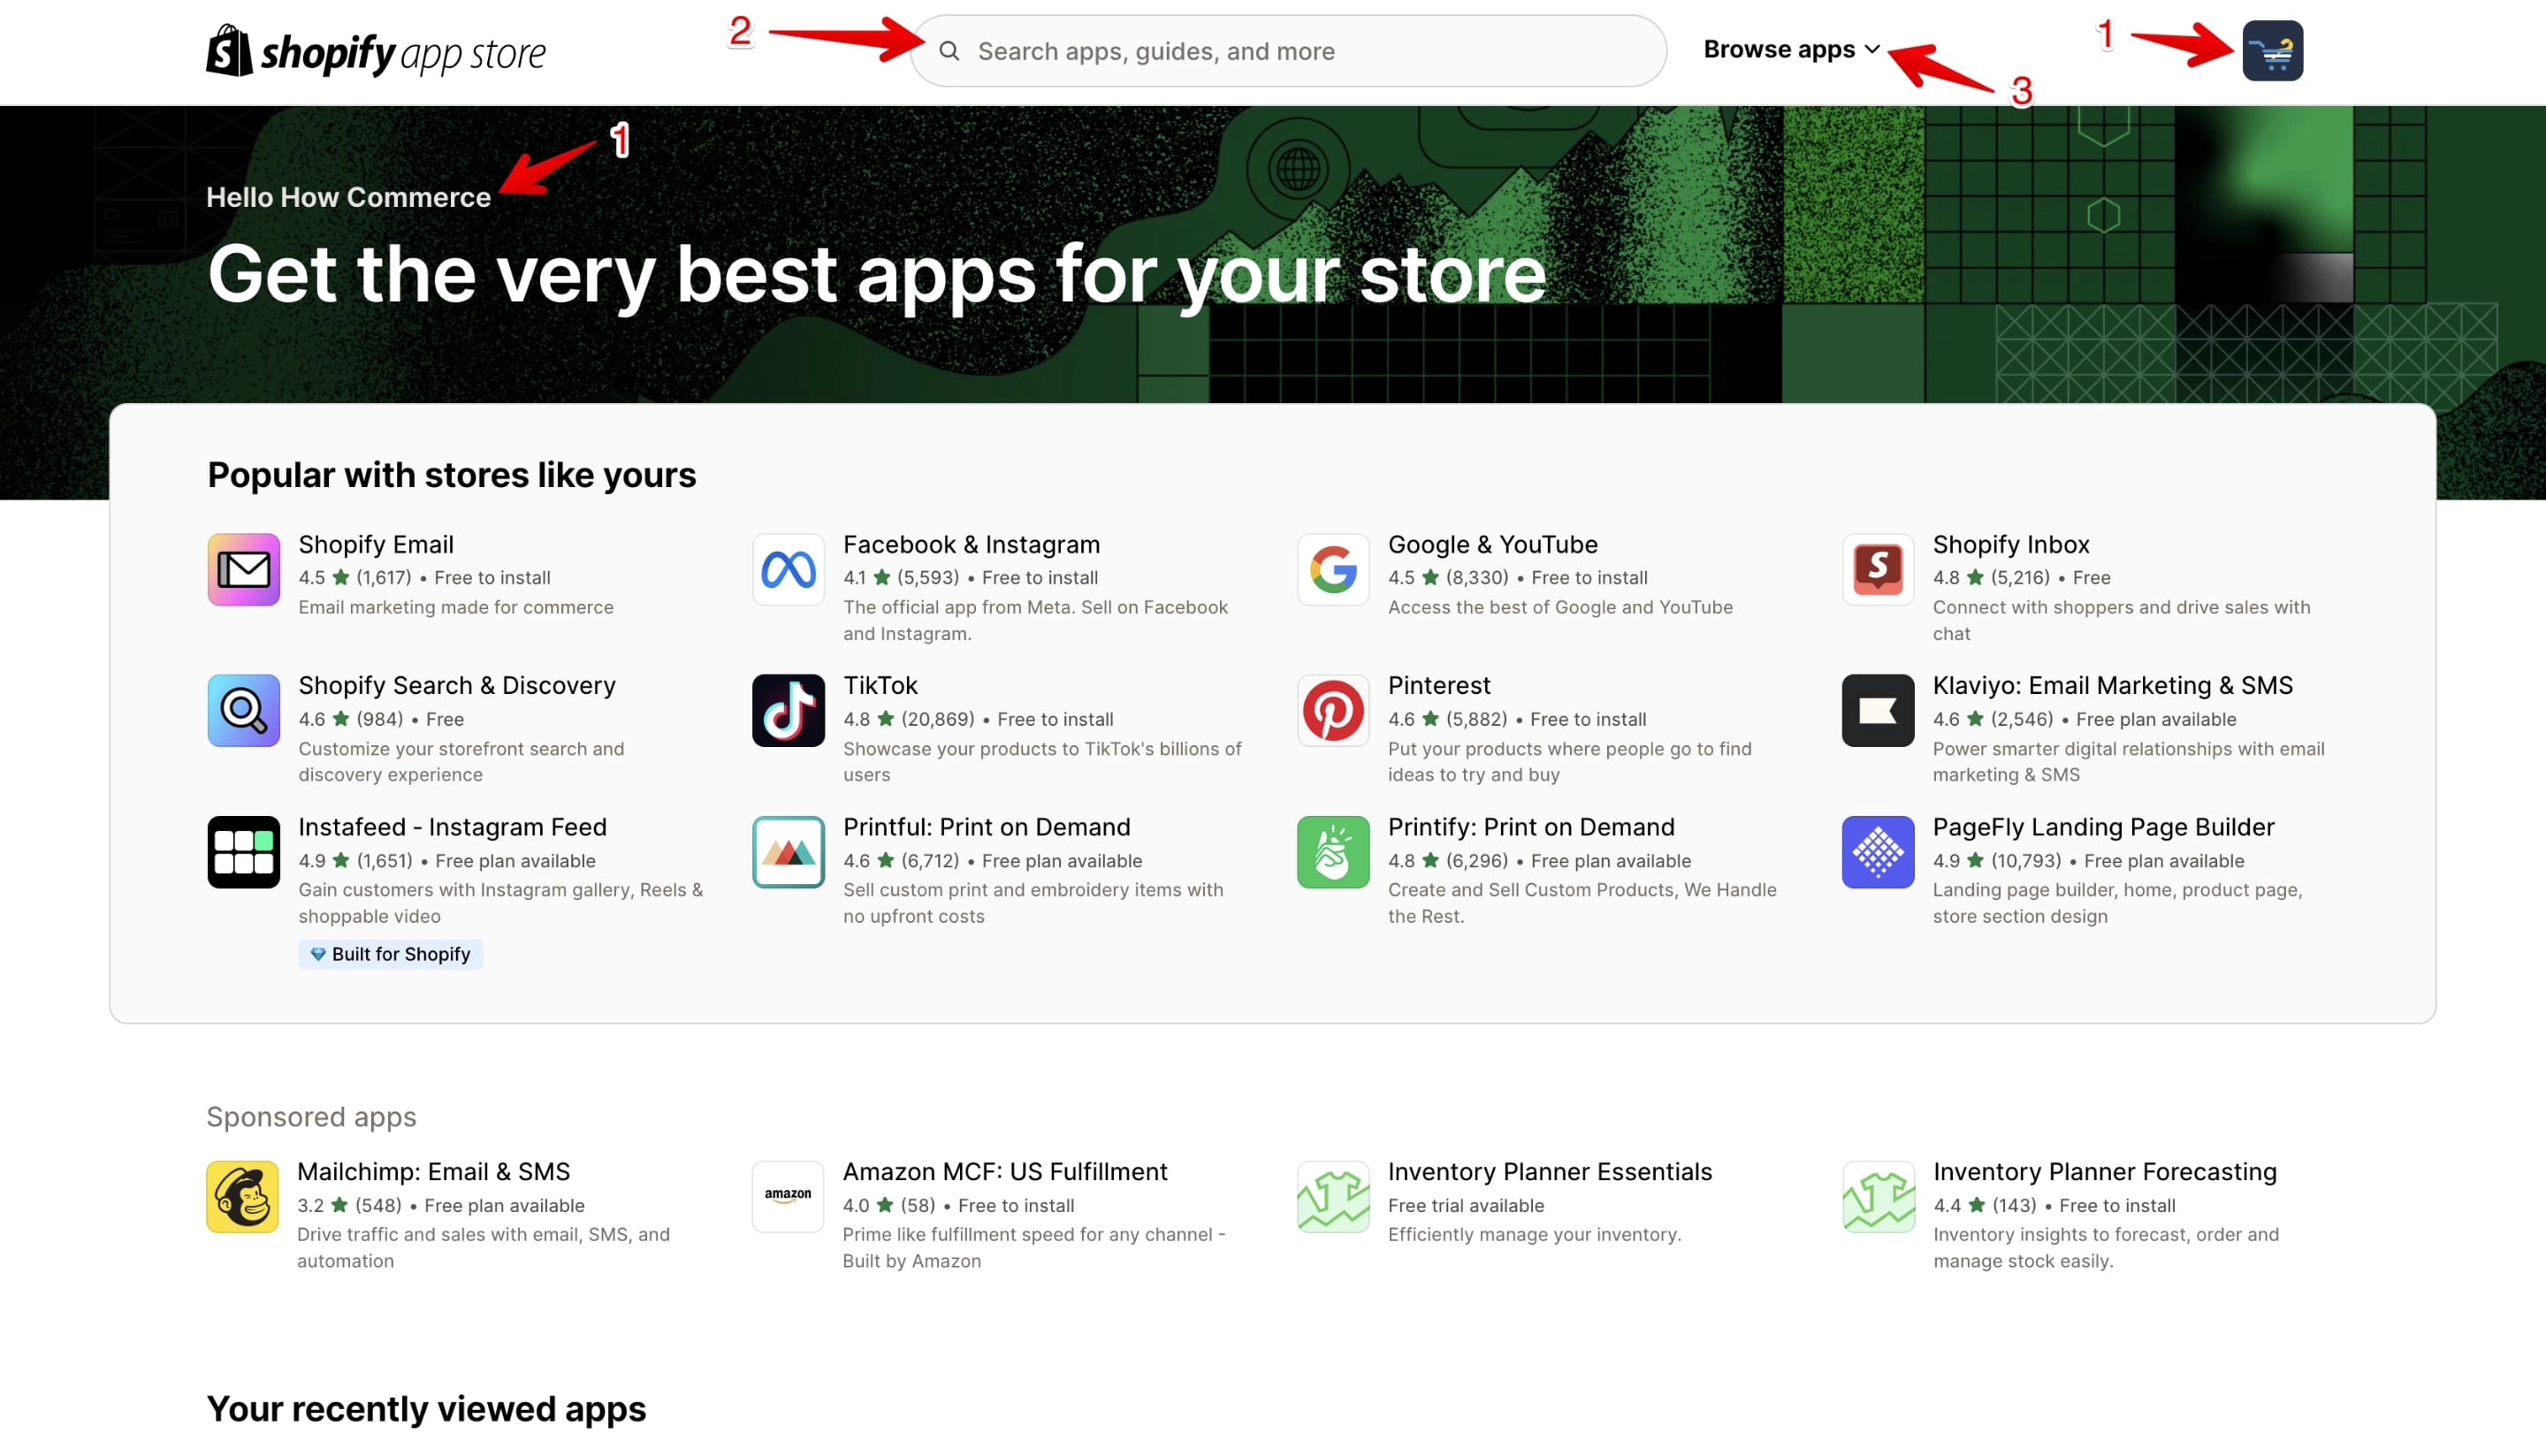Screen dimensions: 2546x1456
Task: Open the store account avatar menu
Action: 2272,51
